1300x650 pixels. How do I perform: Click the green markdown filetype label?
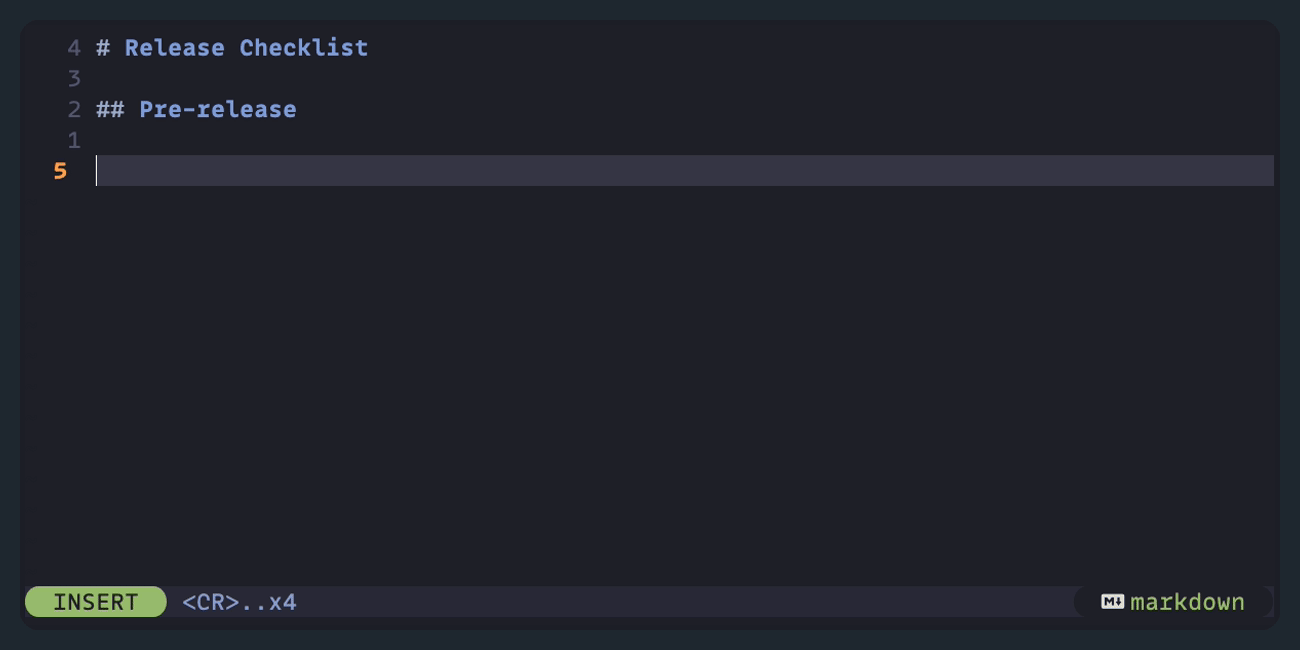click(1187, 601)
